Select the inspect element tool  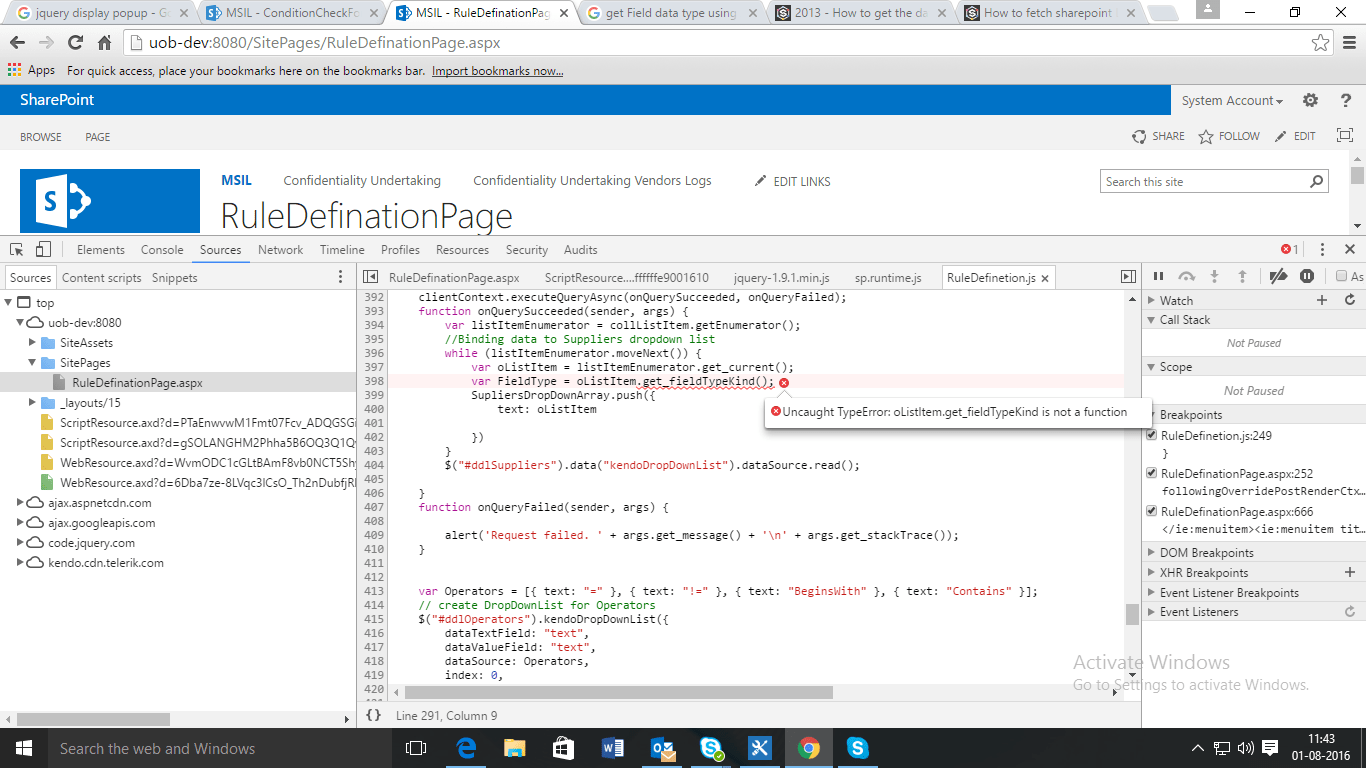point(15,250)
